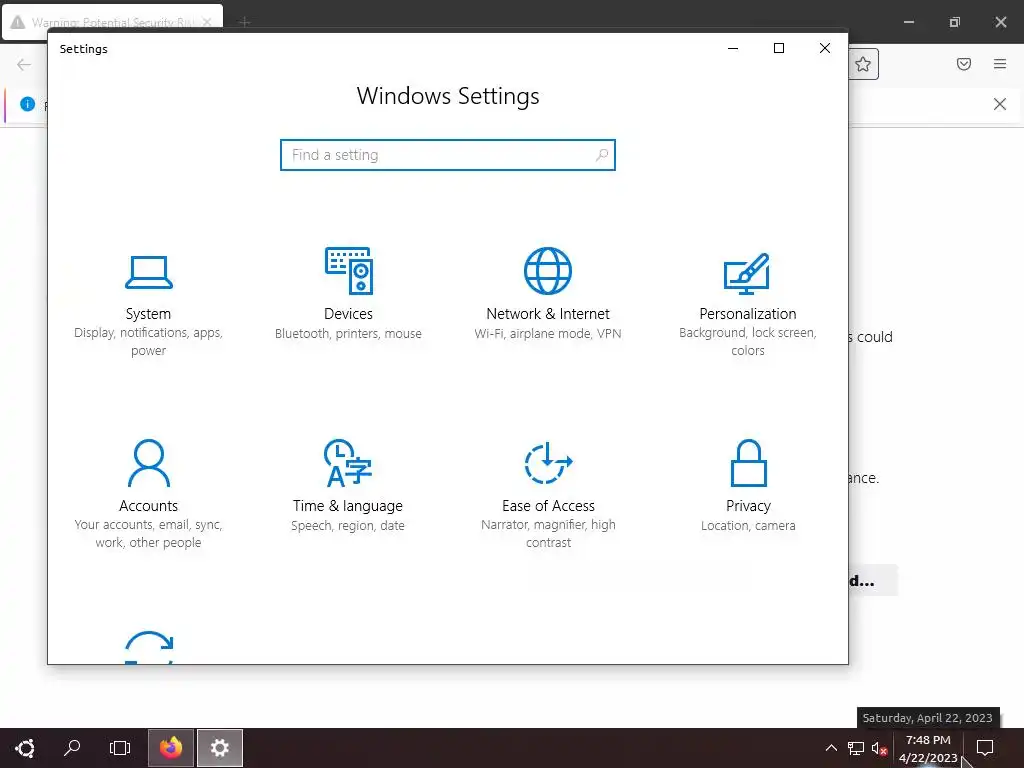Click the Devices label text

click(x=348, y=314)
